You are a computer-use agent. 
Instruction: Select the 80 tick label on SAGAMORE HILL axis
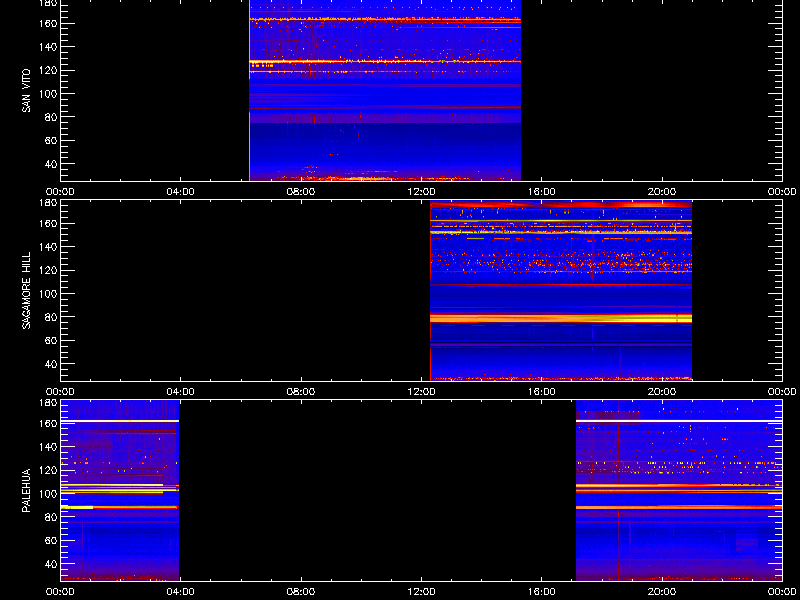pos(51,317)
